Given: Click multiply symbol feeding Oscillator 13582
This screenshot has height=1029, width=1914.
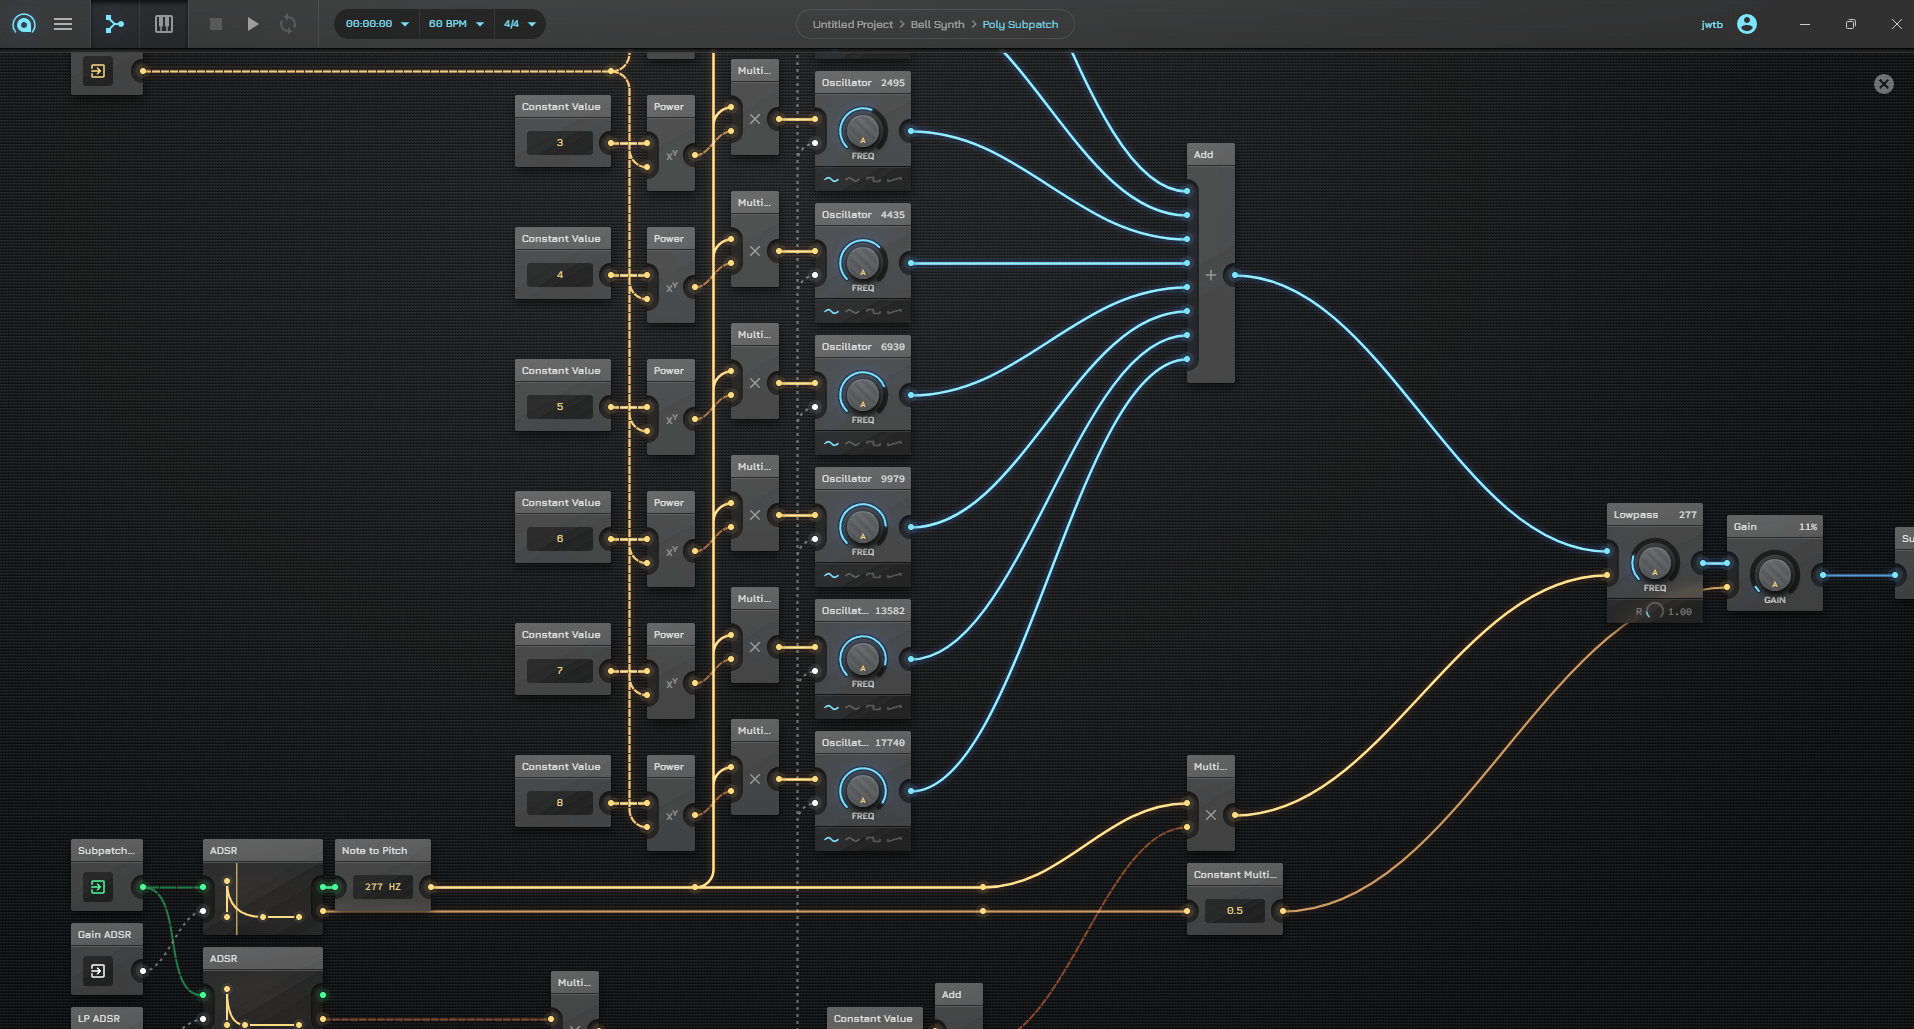Looking at the screenshot, I should [755, 647].
